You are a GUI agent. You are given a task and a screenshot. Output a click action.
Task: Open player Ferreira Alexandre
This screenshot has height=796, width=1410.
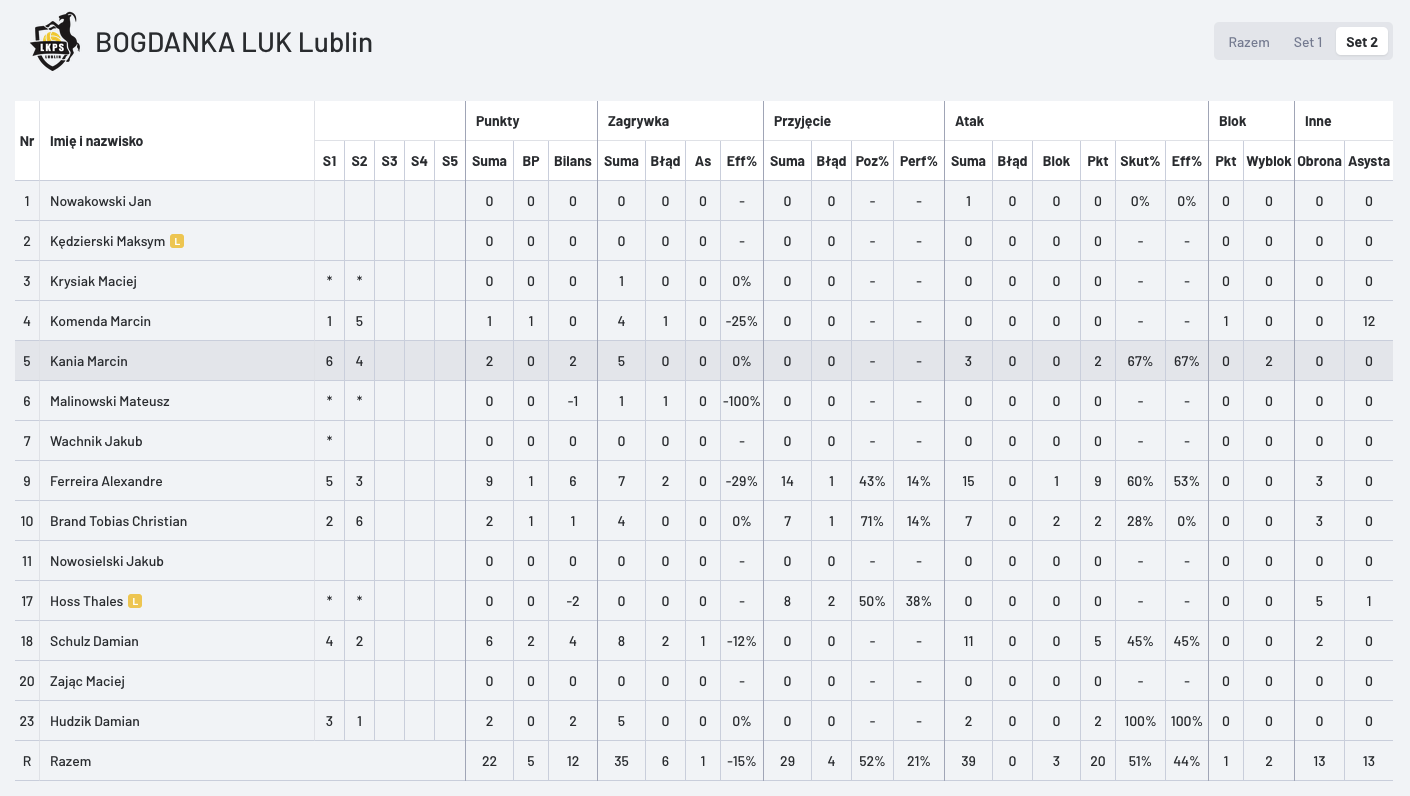(x=106, y=481)
